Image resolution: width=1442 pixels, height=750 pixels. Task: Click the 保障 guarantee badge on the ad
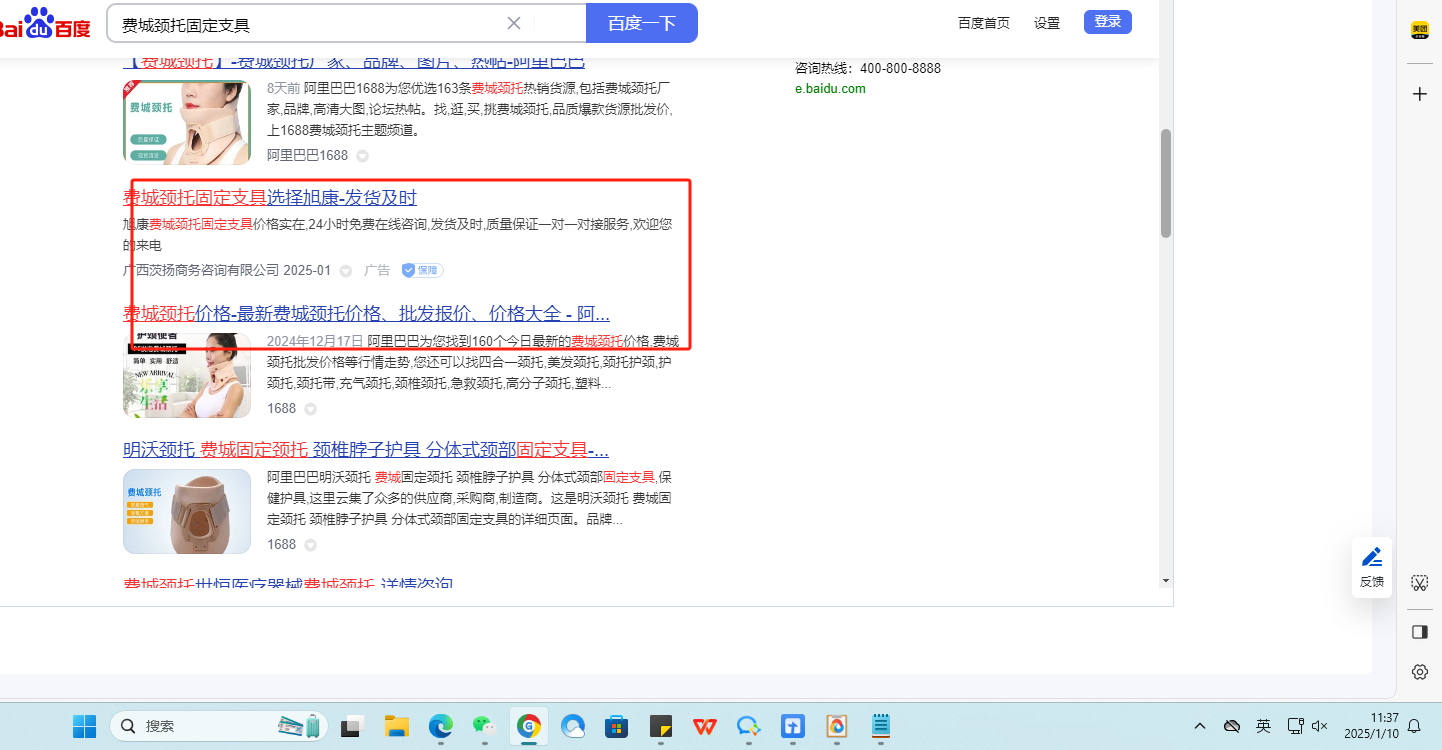422,270
